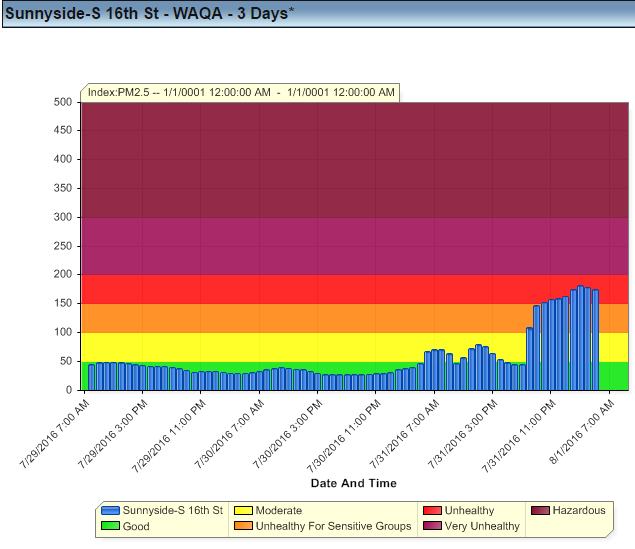The image size is (635, 549).
Task: Click the chart title 'Sunnyside-S 16th St - WAQA - 3 Days'
Action: (149, 13)
